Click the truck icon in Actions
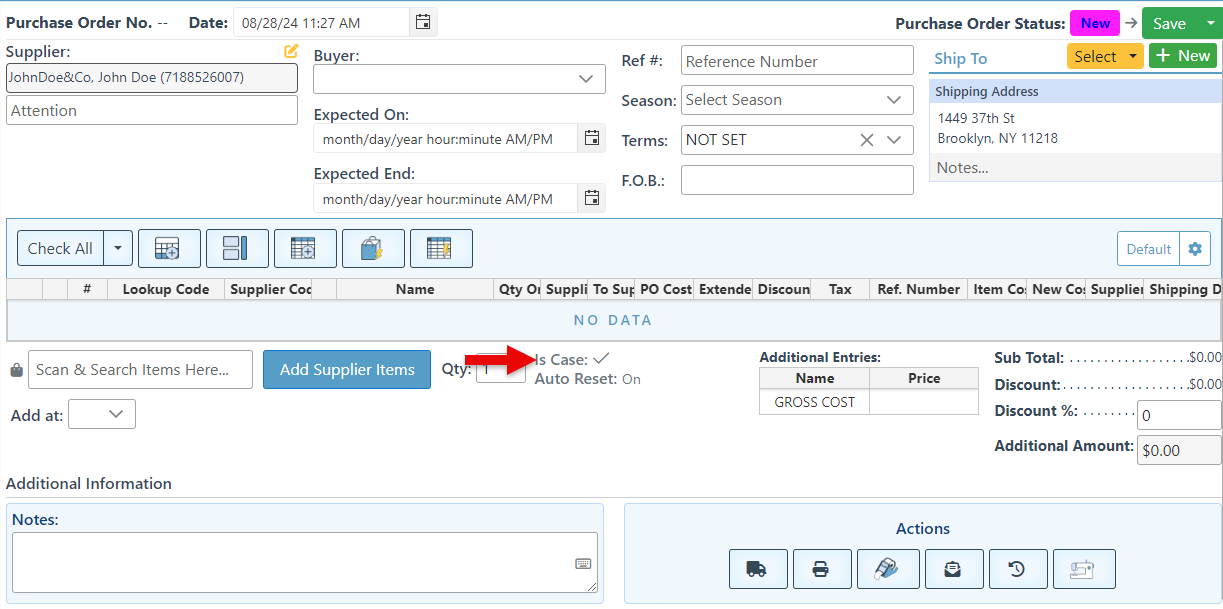This screenshot has height=609, width=1223. click(x=758, y=569)
